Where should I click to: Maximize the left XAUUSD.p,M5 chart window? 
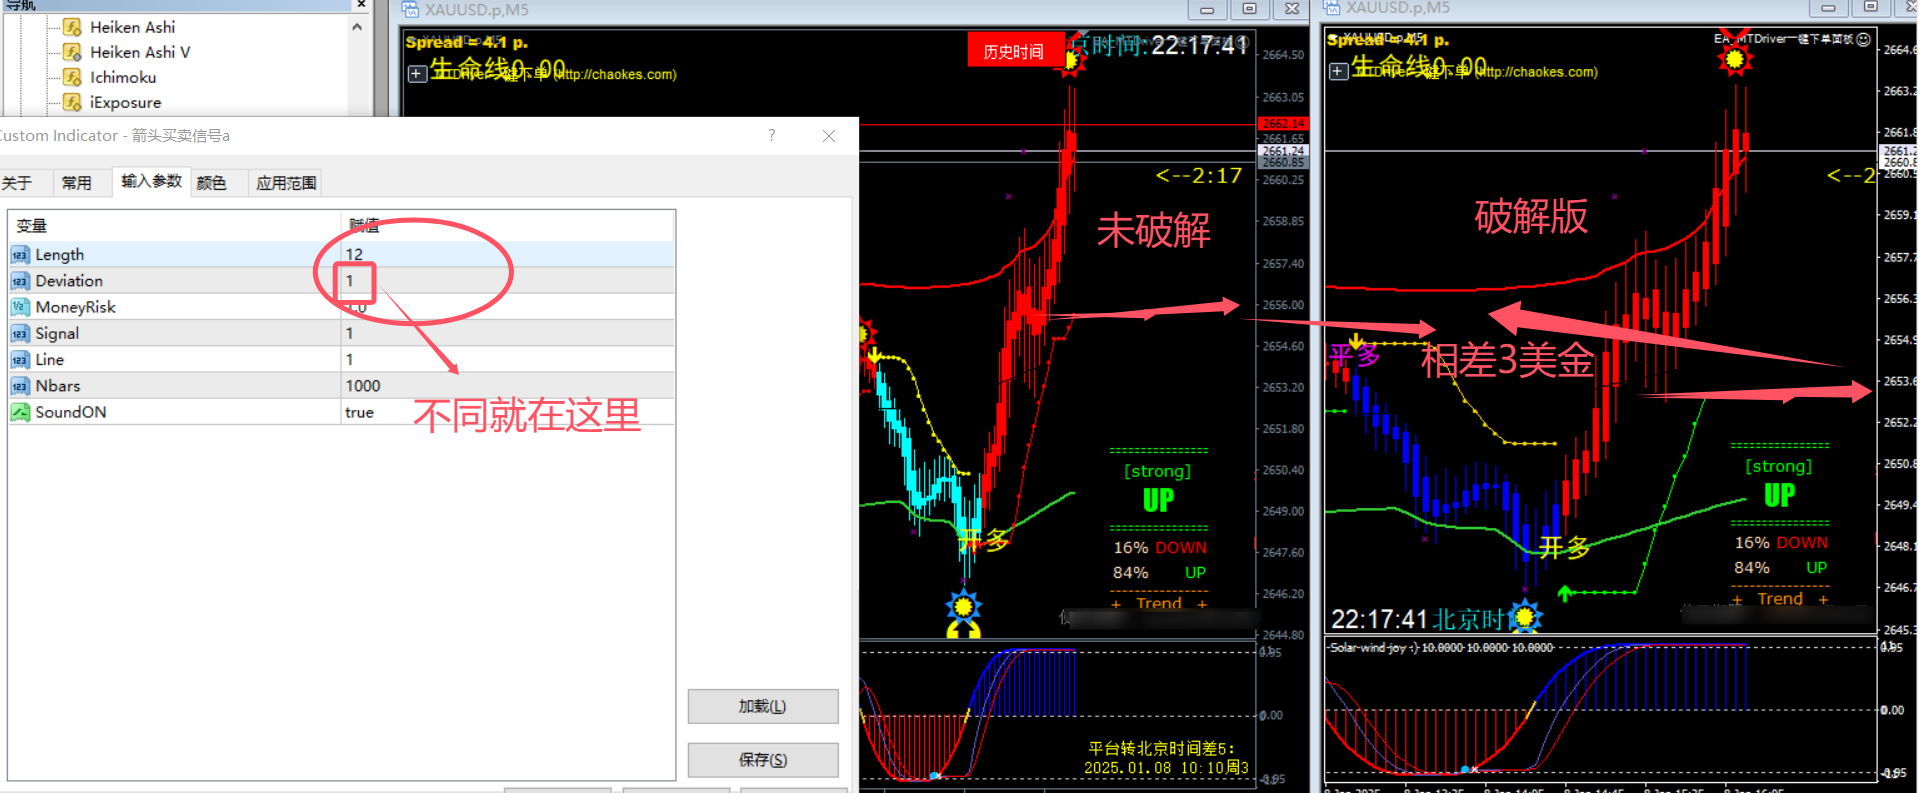tap(1250, 9)
